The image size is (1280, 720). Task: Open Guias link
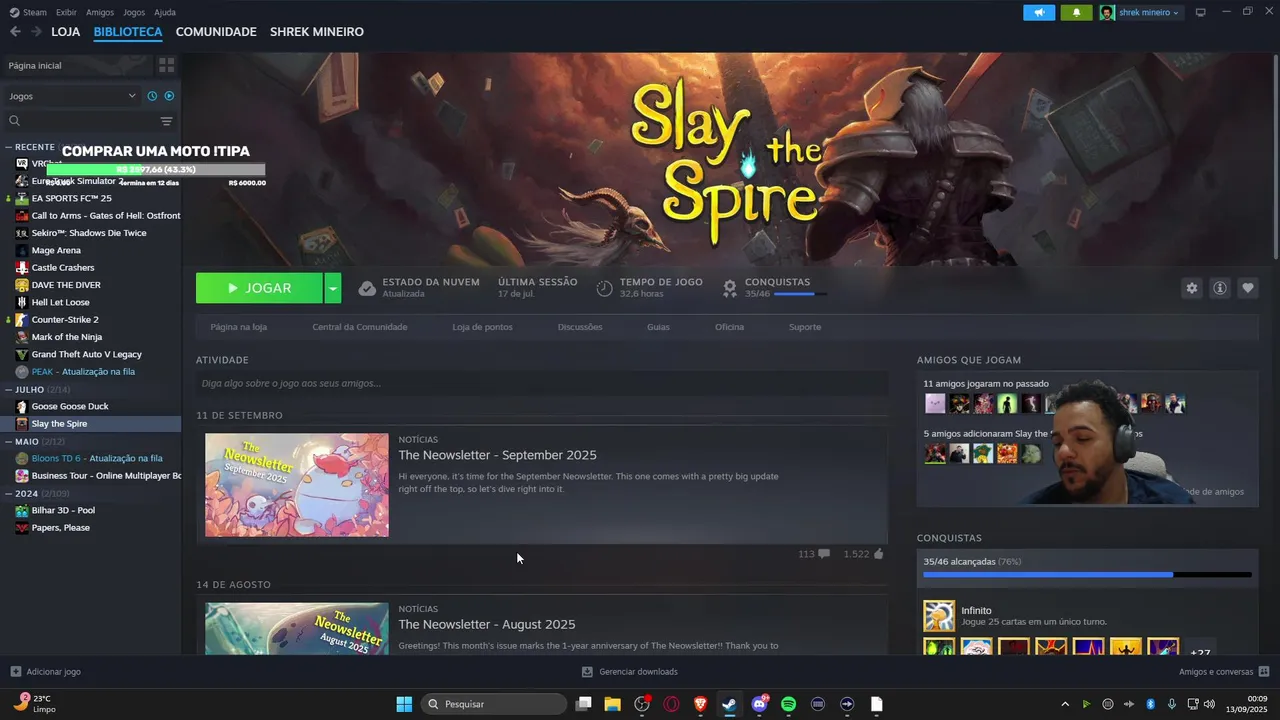[x=658, y=327]
